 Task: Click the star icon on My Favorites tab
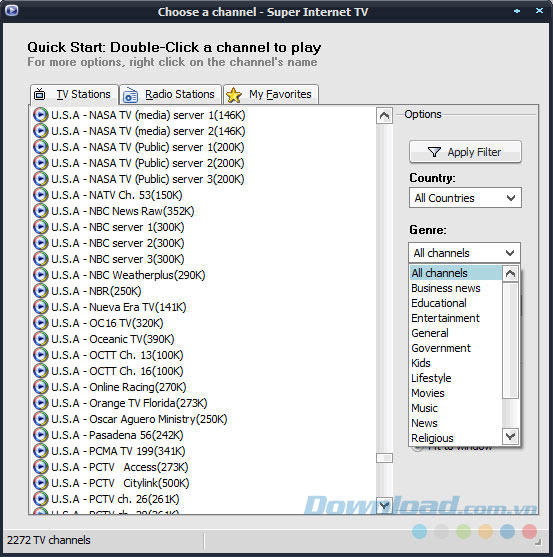234,95
